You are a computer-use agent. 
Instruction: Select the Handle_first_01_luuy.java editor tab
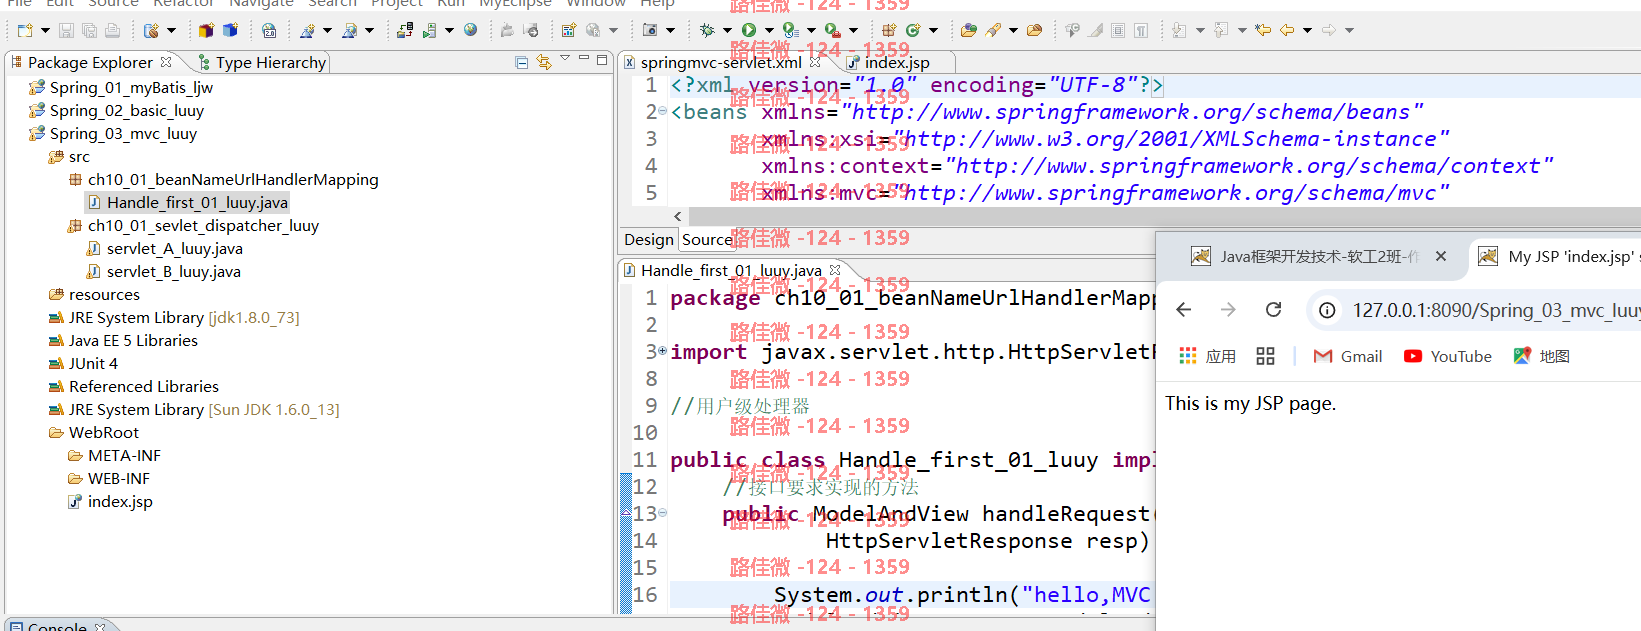[x=731, y=270]
